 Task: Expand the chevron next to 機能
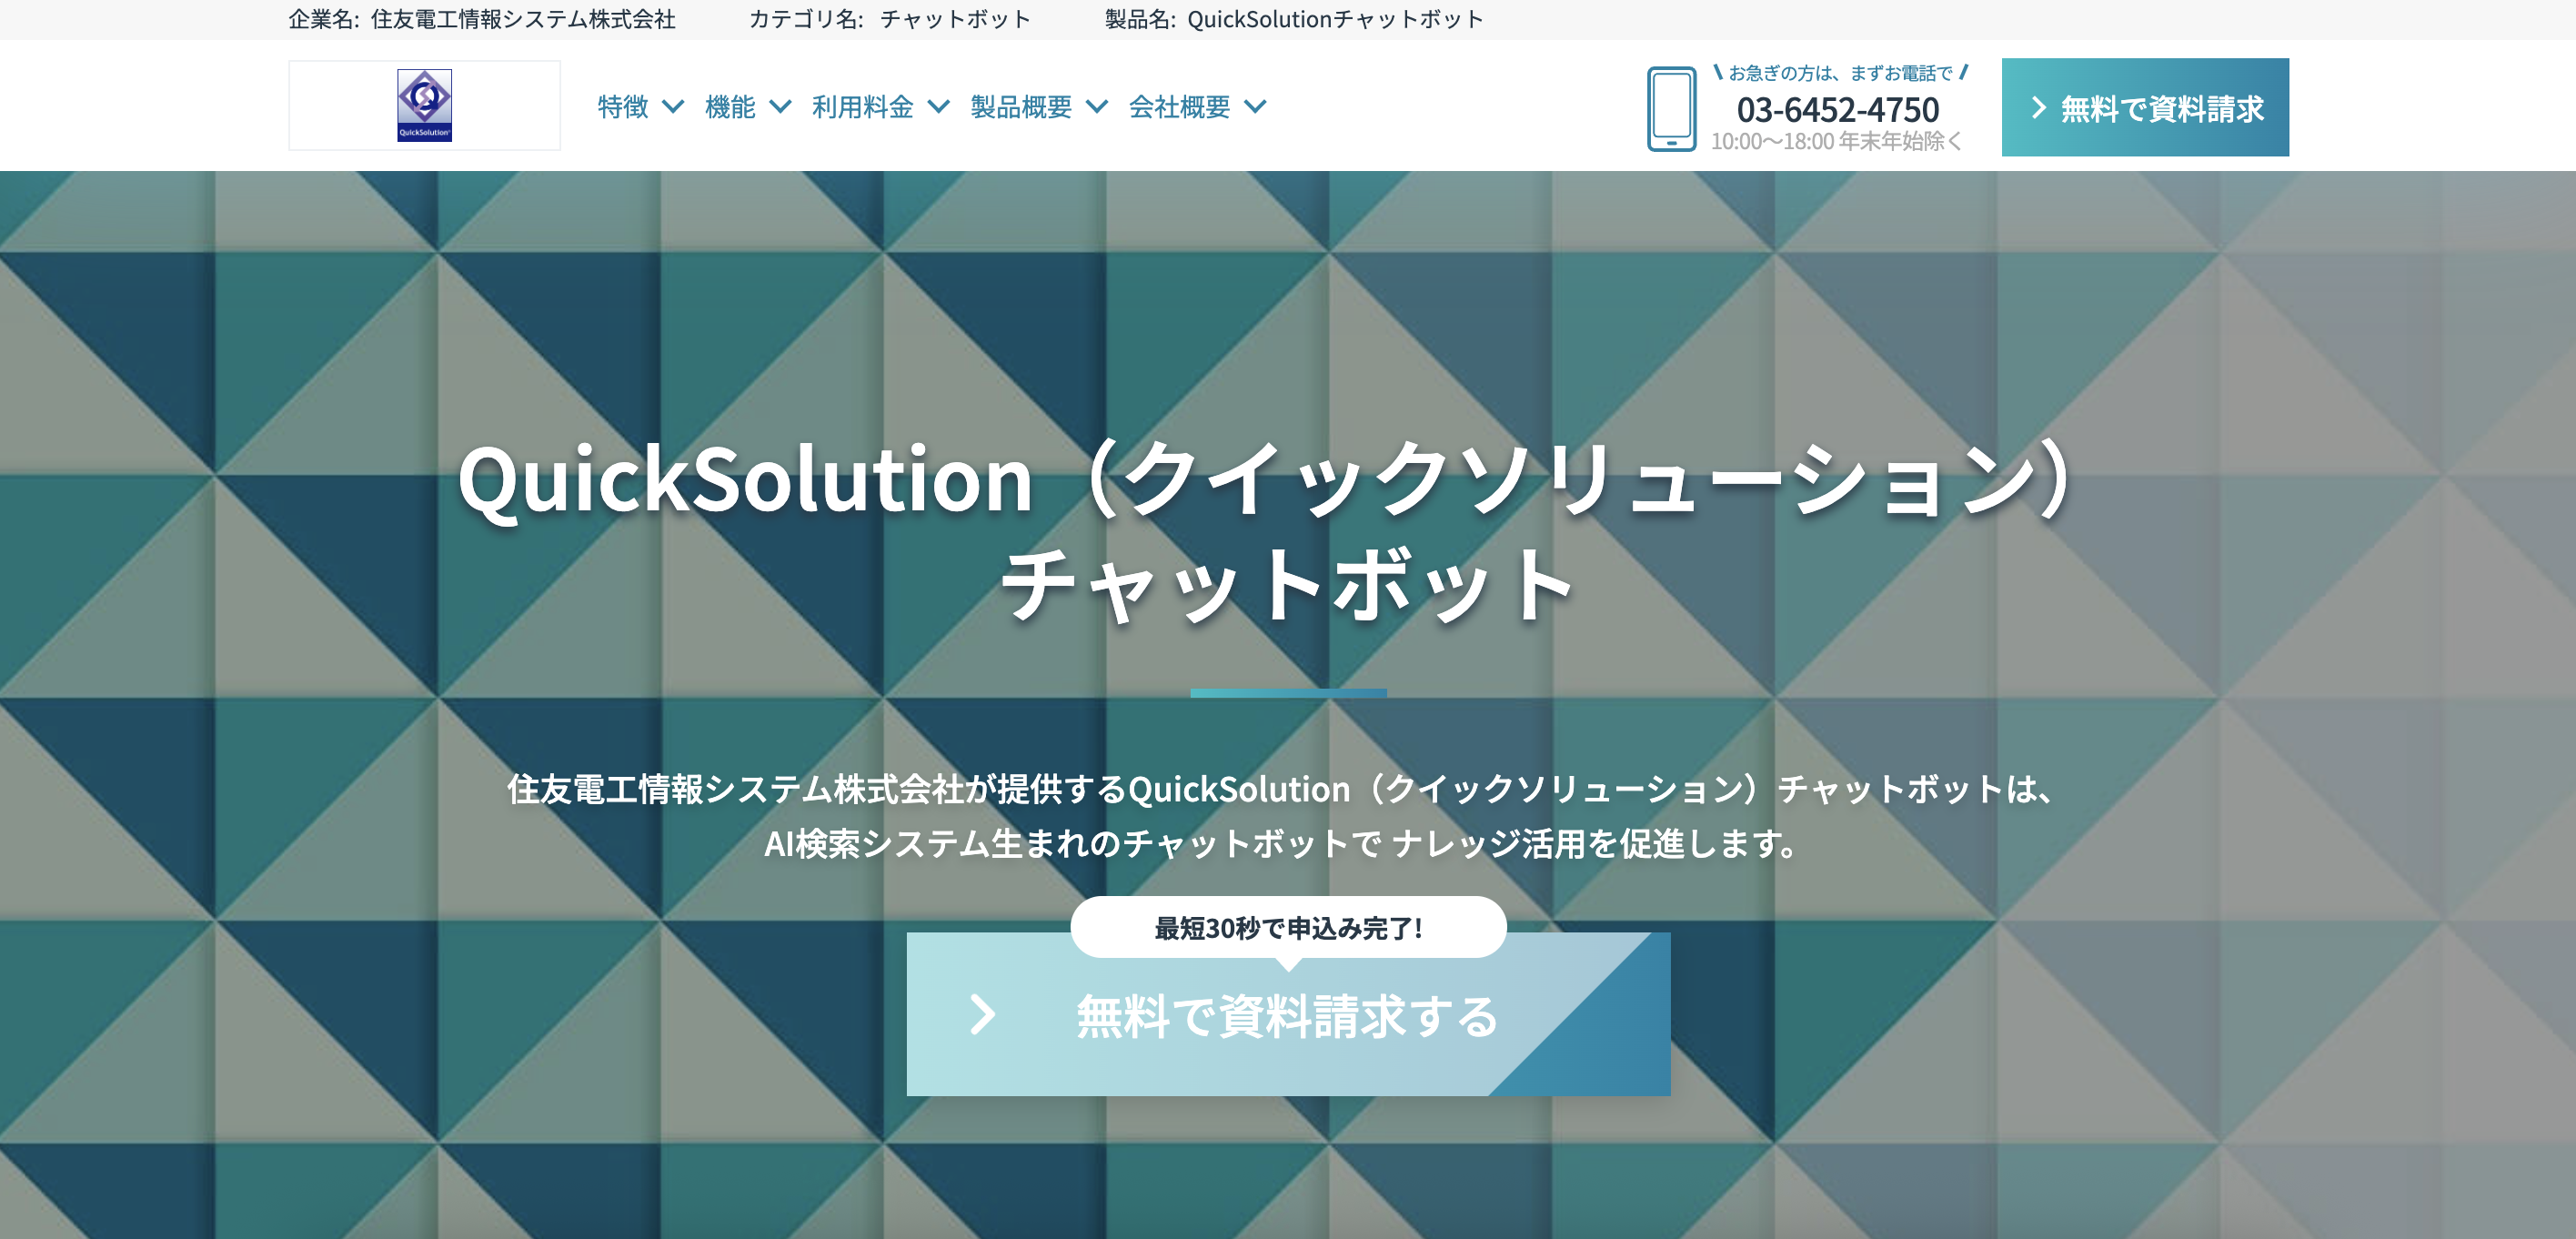[780, 106]
